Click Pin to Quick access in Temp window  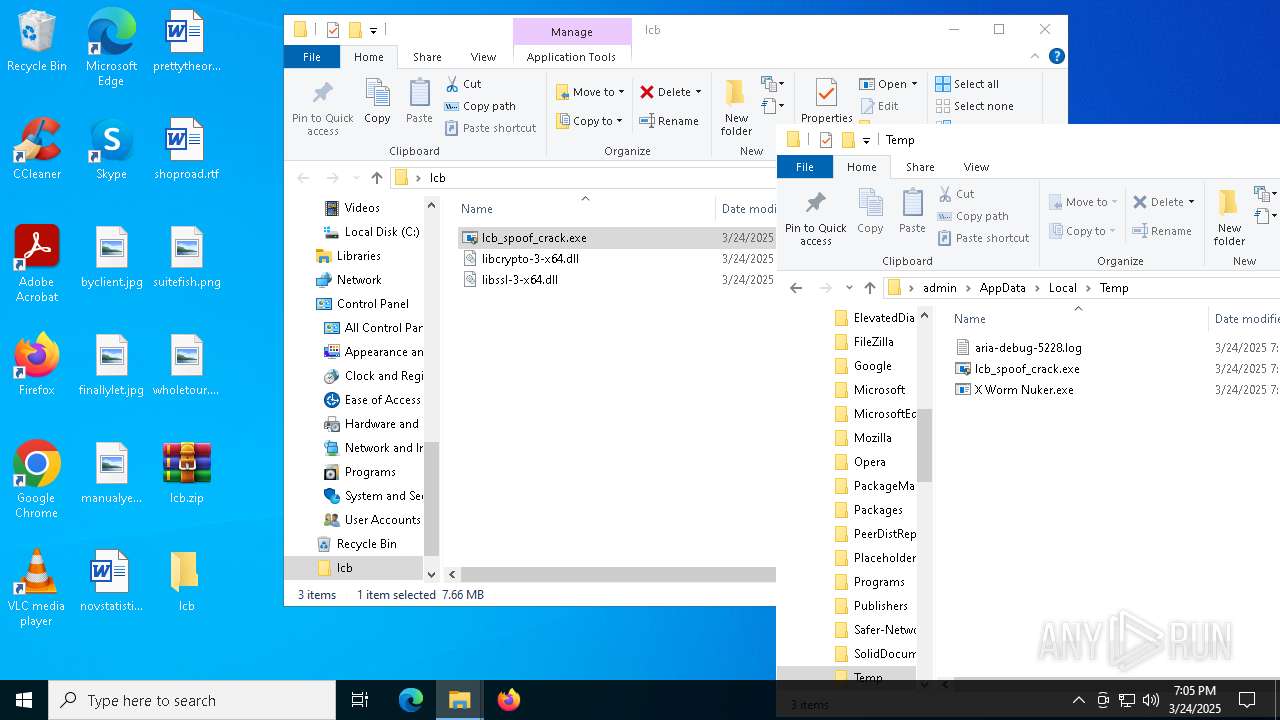[x=815, y=218]
